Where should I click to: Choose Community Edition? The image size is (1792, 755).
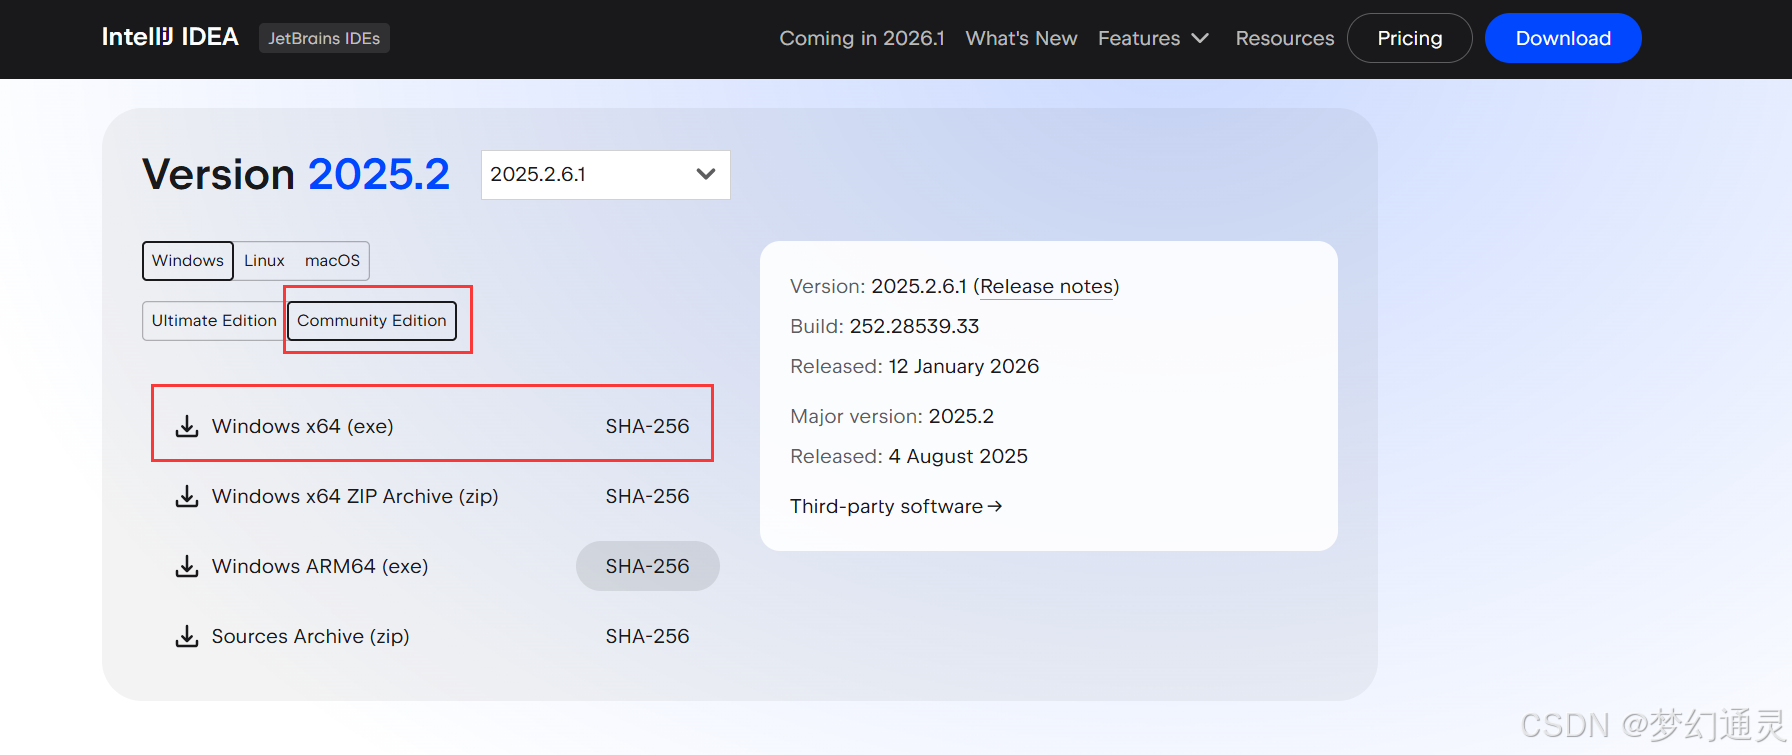372,321
